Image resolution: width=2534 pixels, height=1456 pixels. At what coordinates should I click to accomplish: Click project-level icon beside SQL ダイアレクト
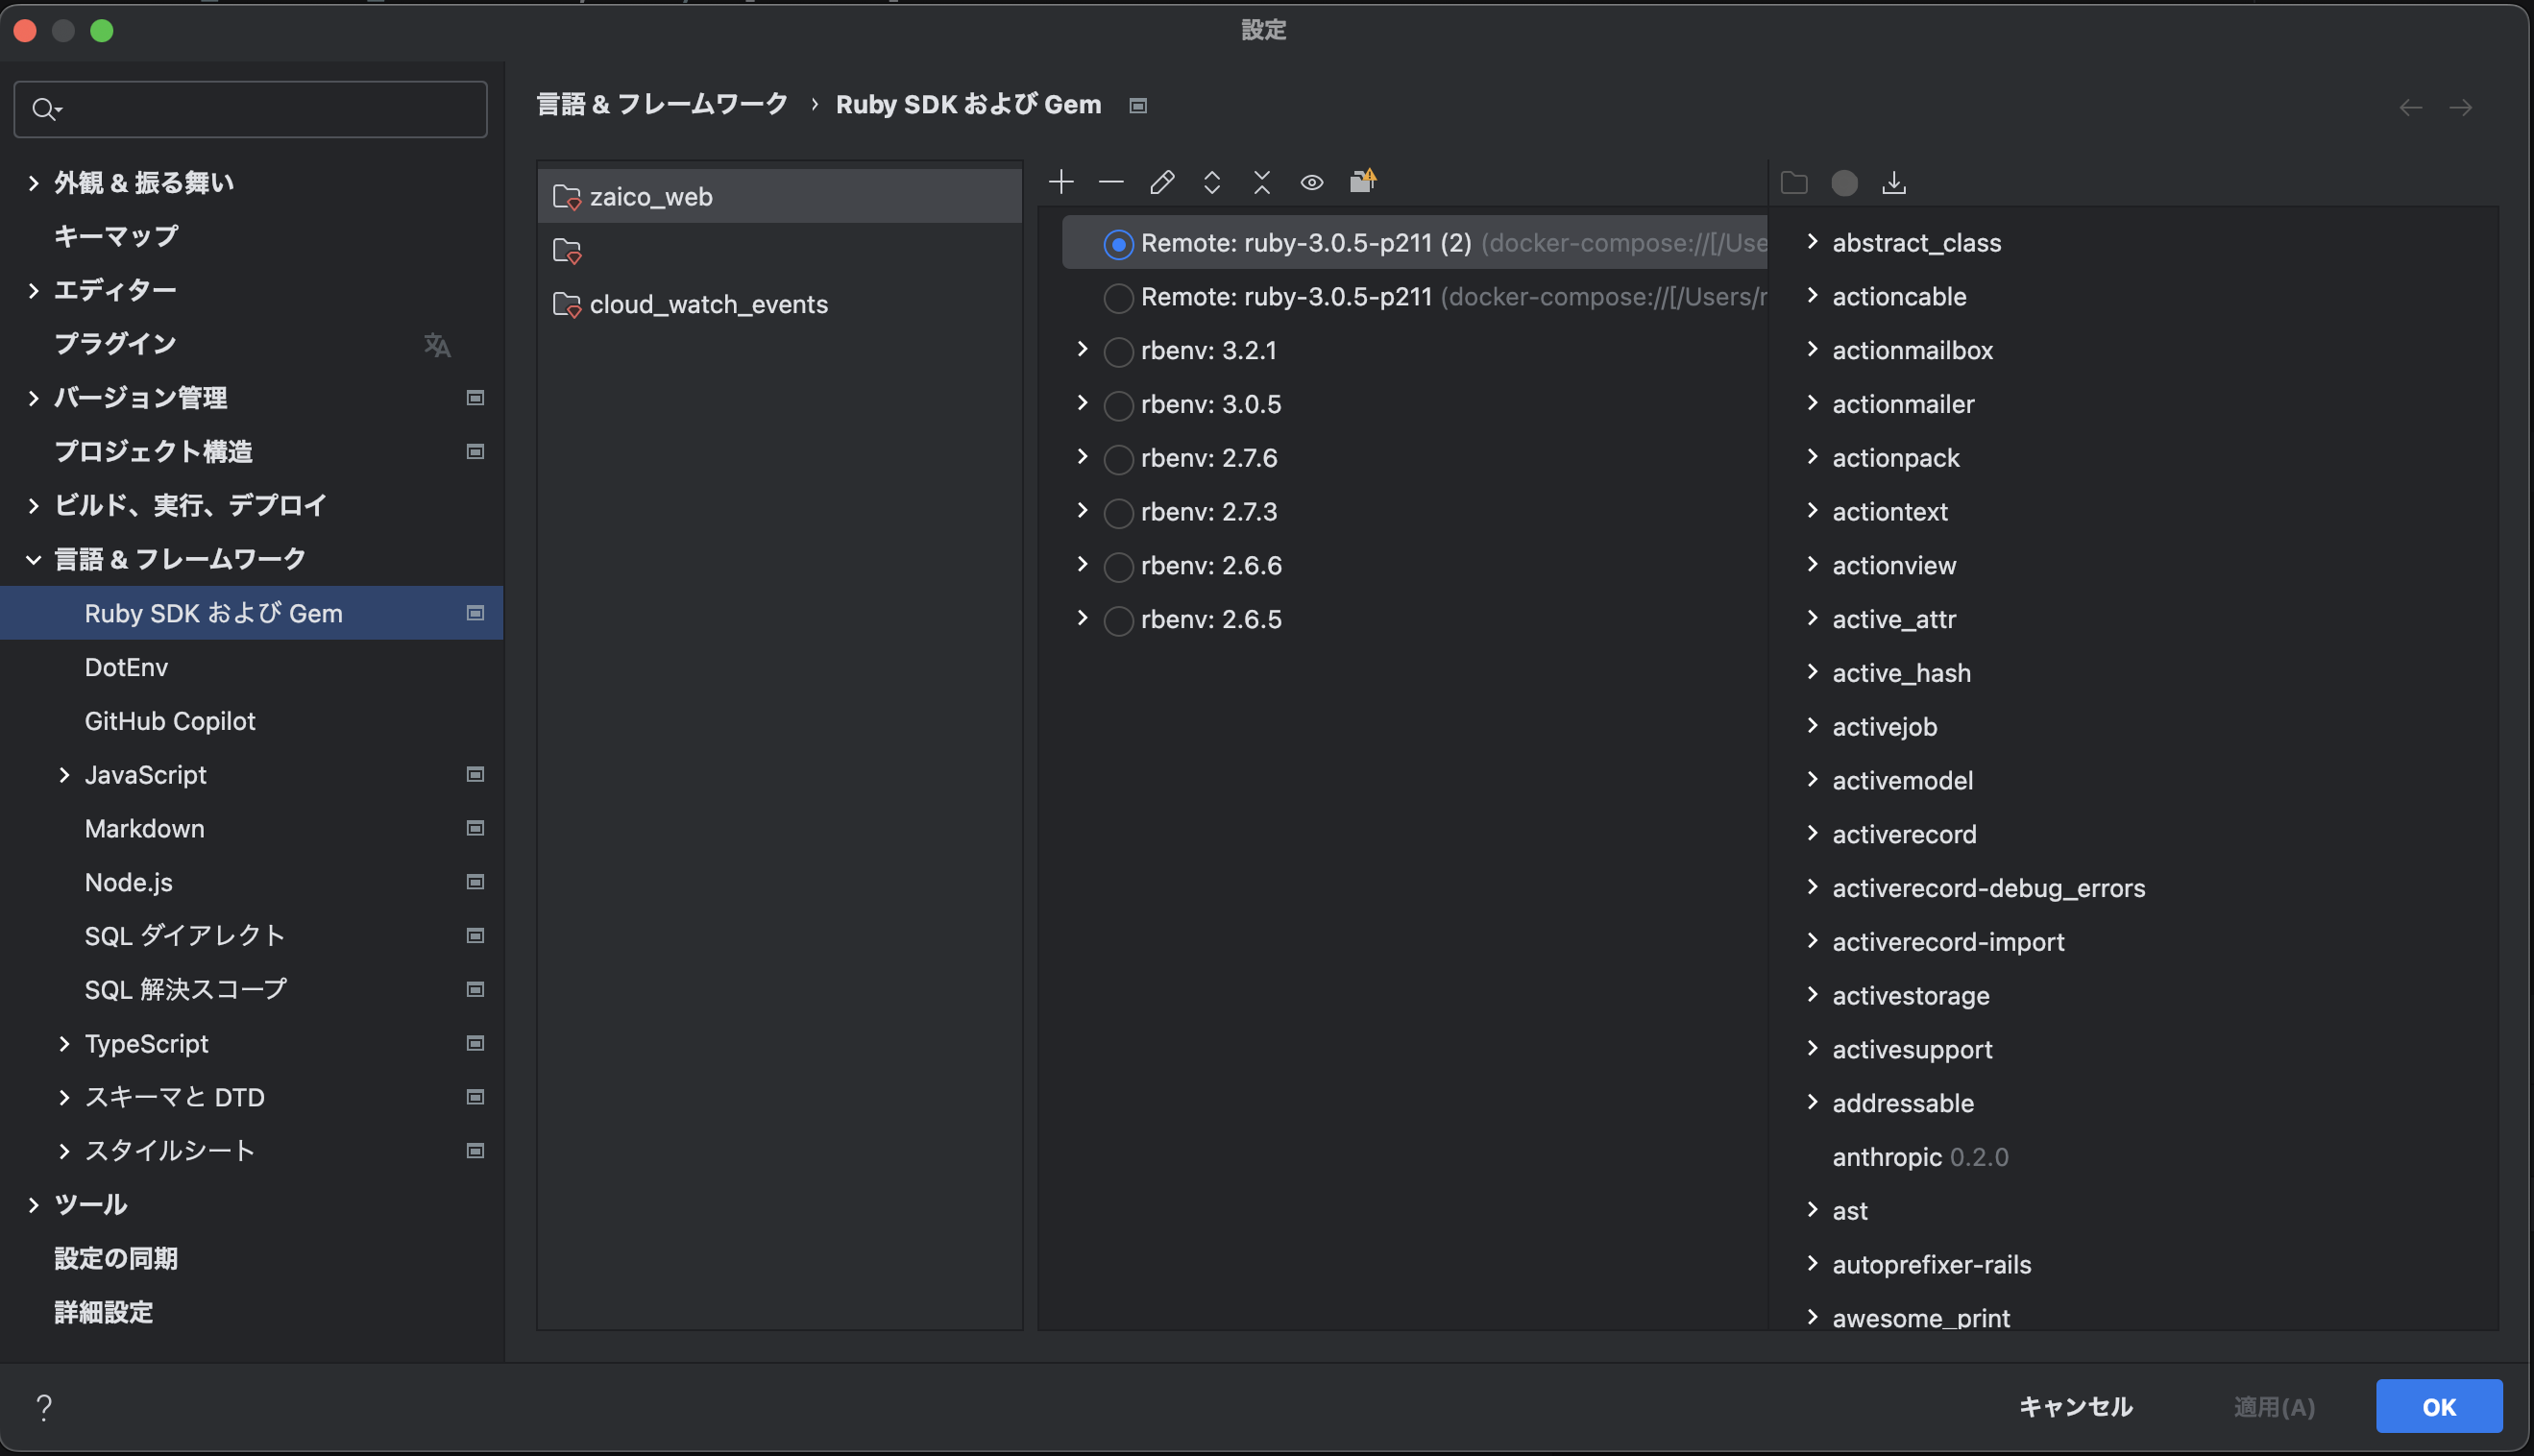[476, 936]
